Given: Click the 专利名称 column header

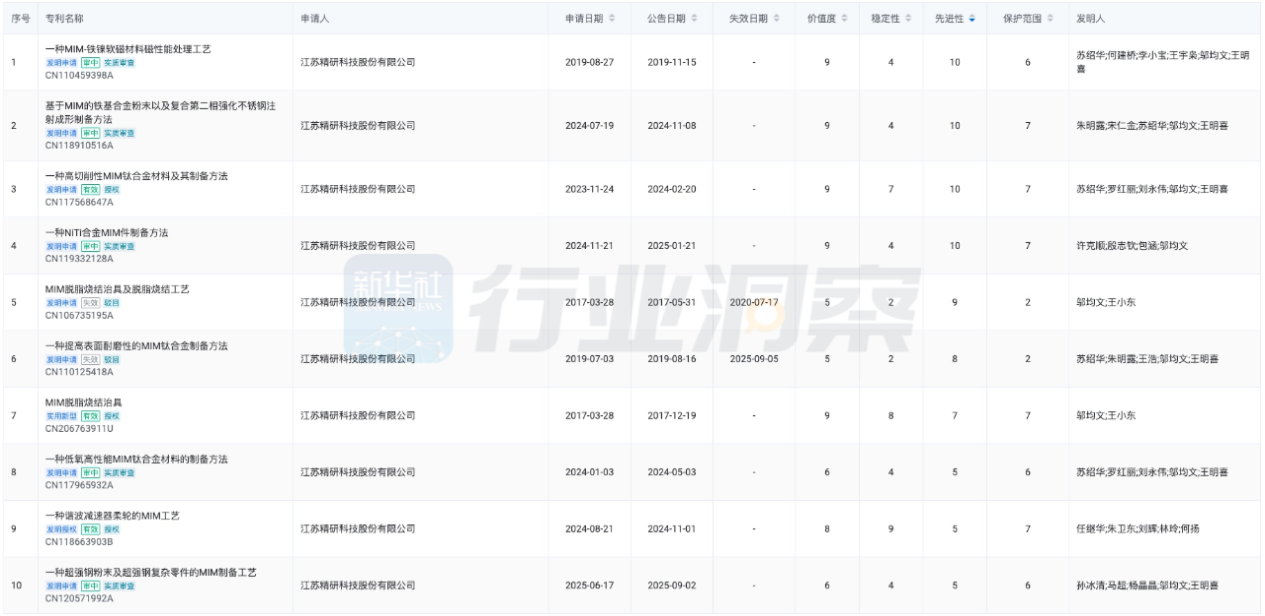Looking at the screenshot, I should [64, 19].
